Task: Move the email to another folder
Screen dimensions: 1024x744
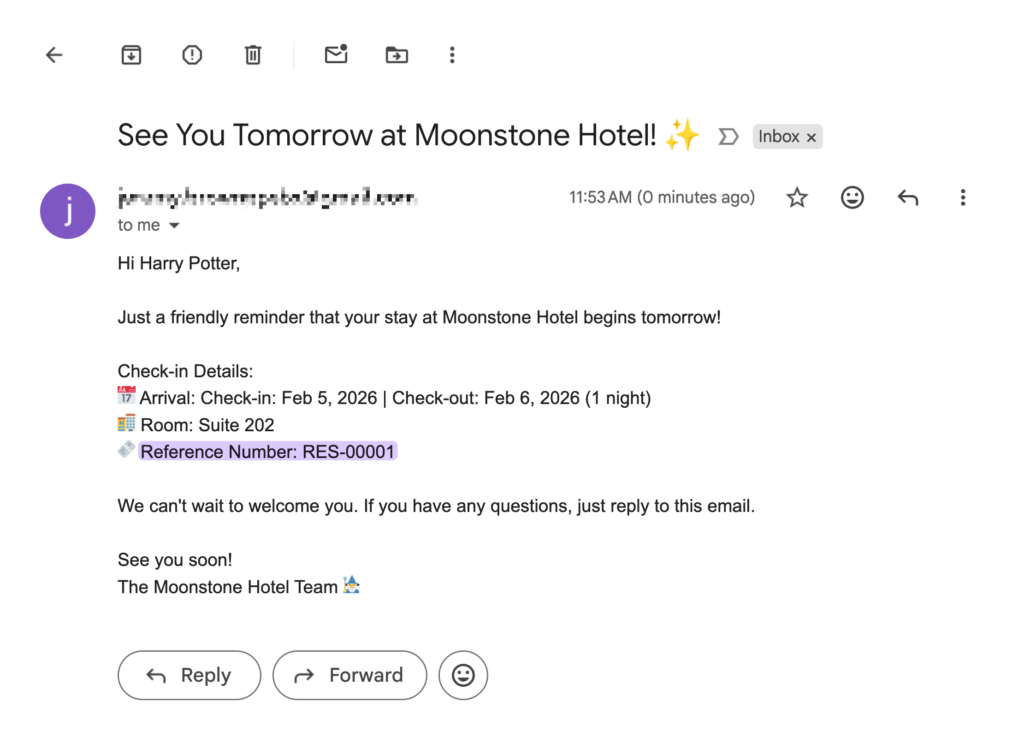Action: (396, 55)
